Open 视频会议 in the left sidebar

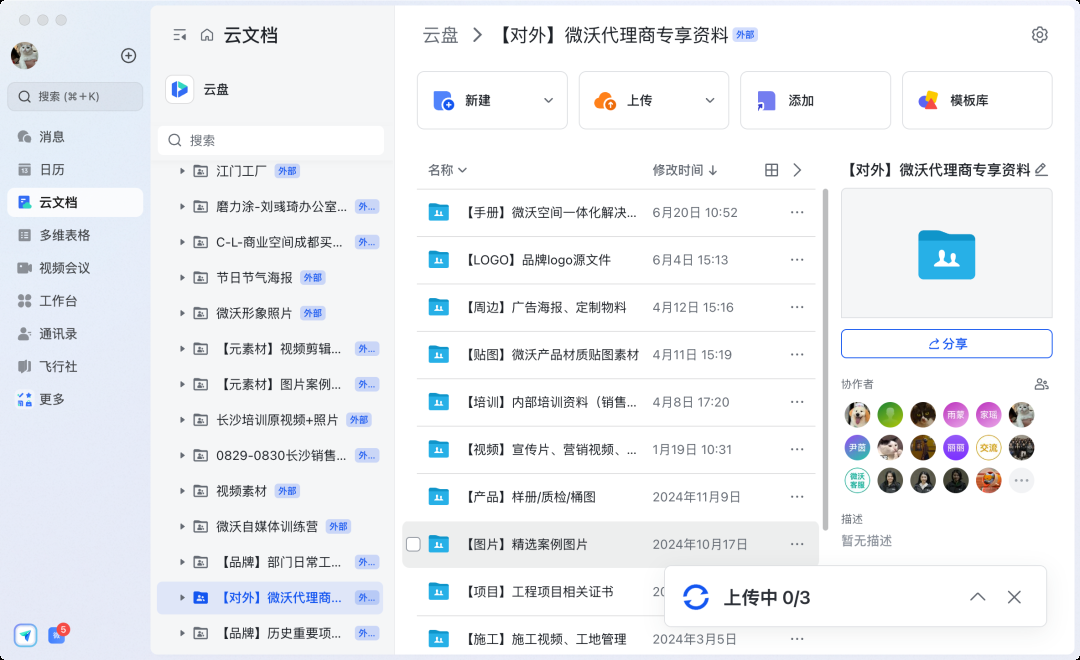point(75,268)
